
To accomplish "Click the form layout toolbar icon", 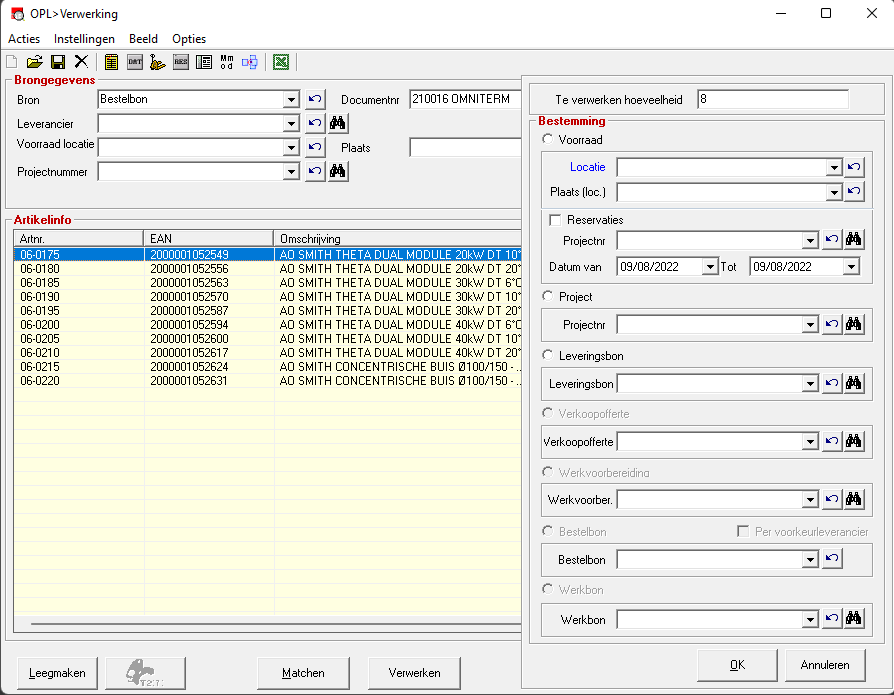I will click(x=204, y=62).
